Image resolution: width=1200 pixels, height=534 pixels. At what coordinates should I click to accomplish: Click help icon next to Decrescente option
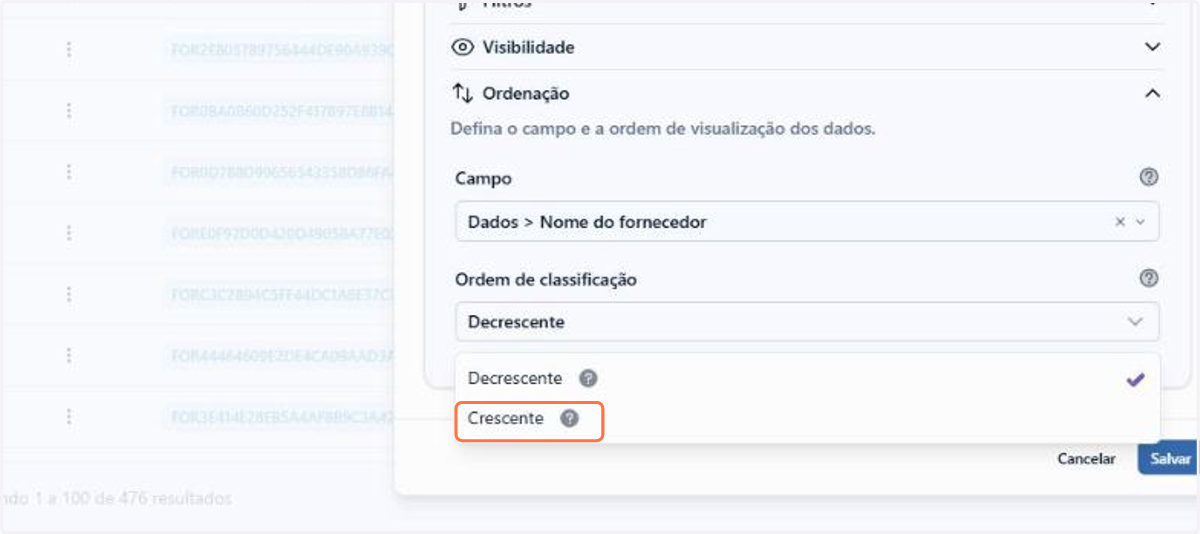click(589, 379)
